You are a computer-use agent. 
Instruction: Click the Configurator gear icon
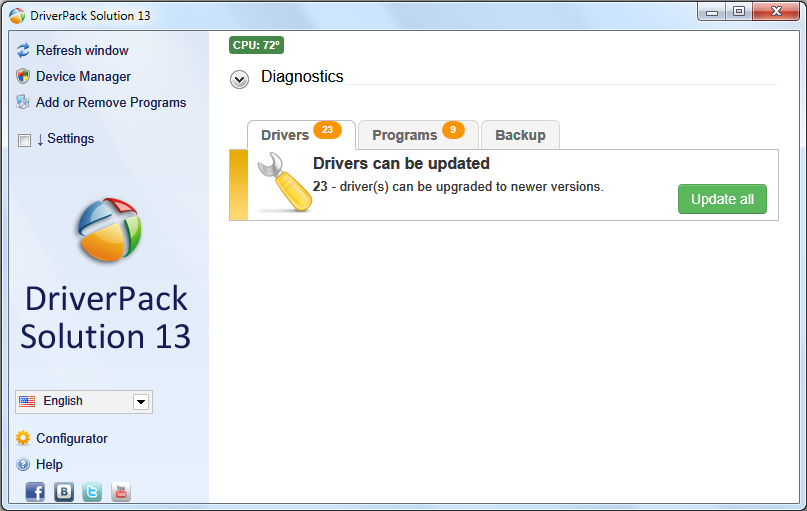23,438
